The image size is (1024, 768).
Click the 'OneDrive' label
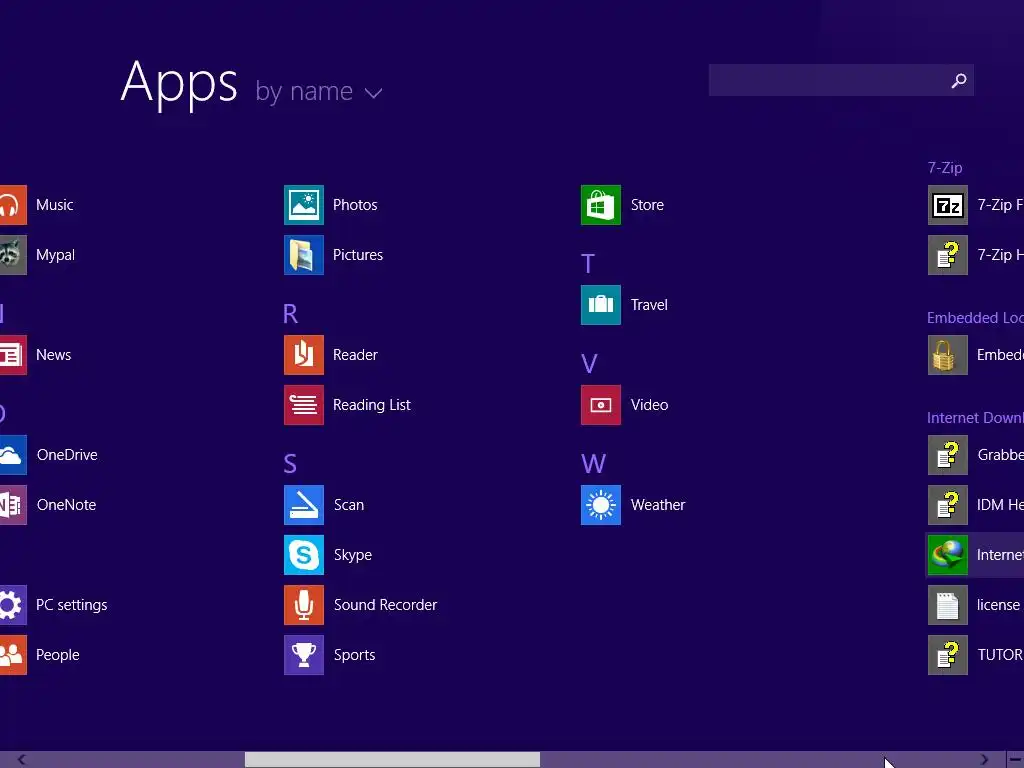click(67, 455)
